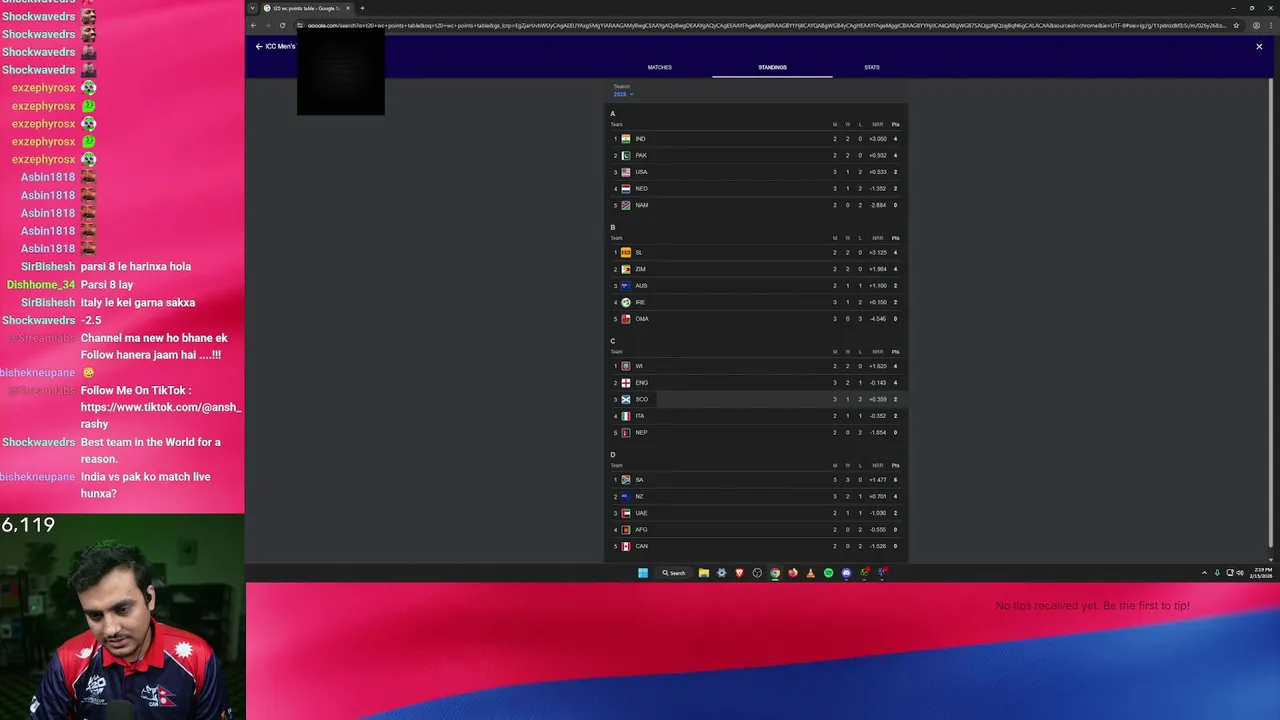The width and height of the screenshot is (1280, 720).
Task: Click the UAE flag icon
Action: [x=626, y=513]
